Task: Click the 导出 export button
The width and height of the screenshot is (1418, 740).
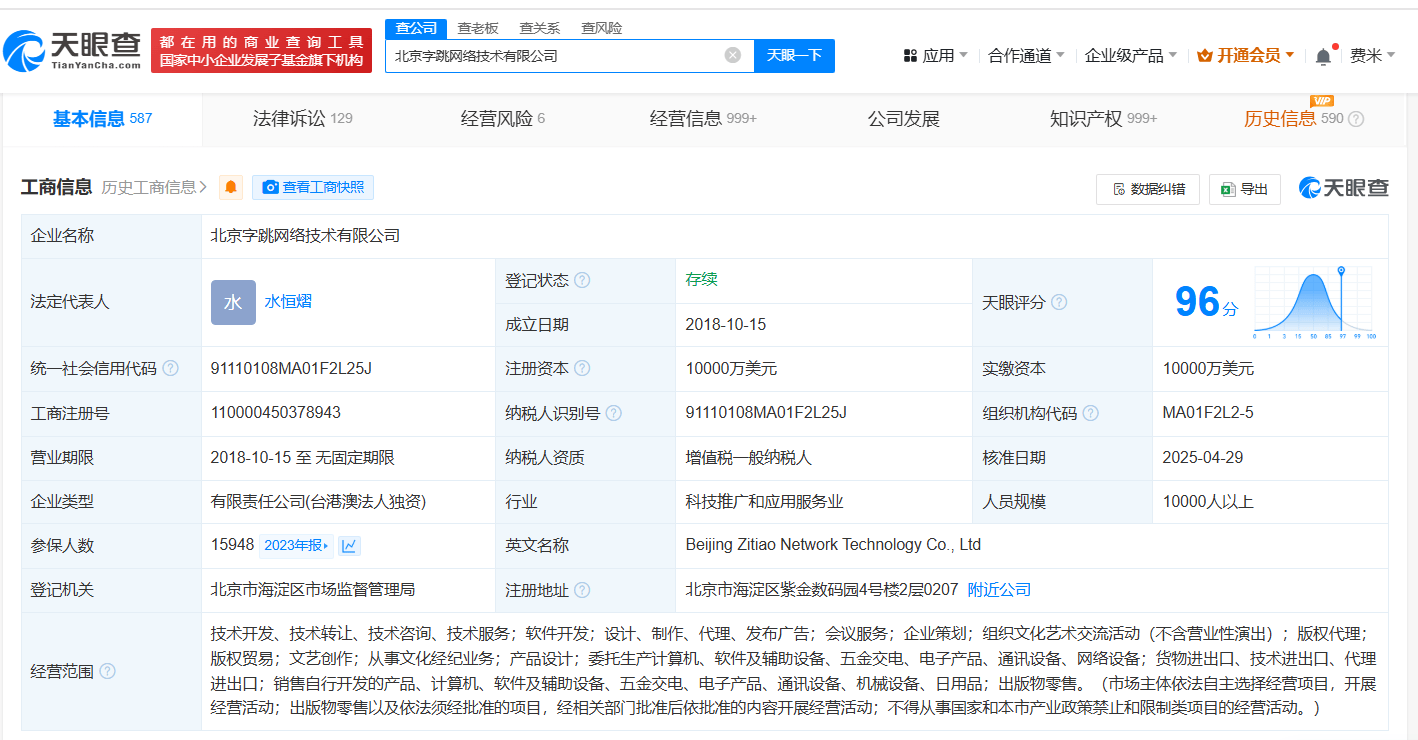Action: (x=1244, y=189)
